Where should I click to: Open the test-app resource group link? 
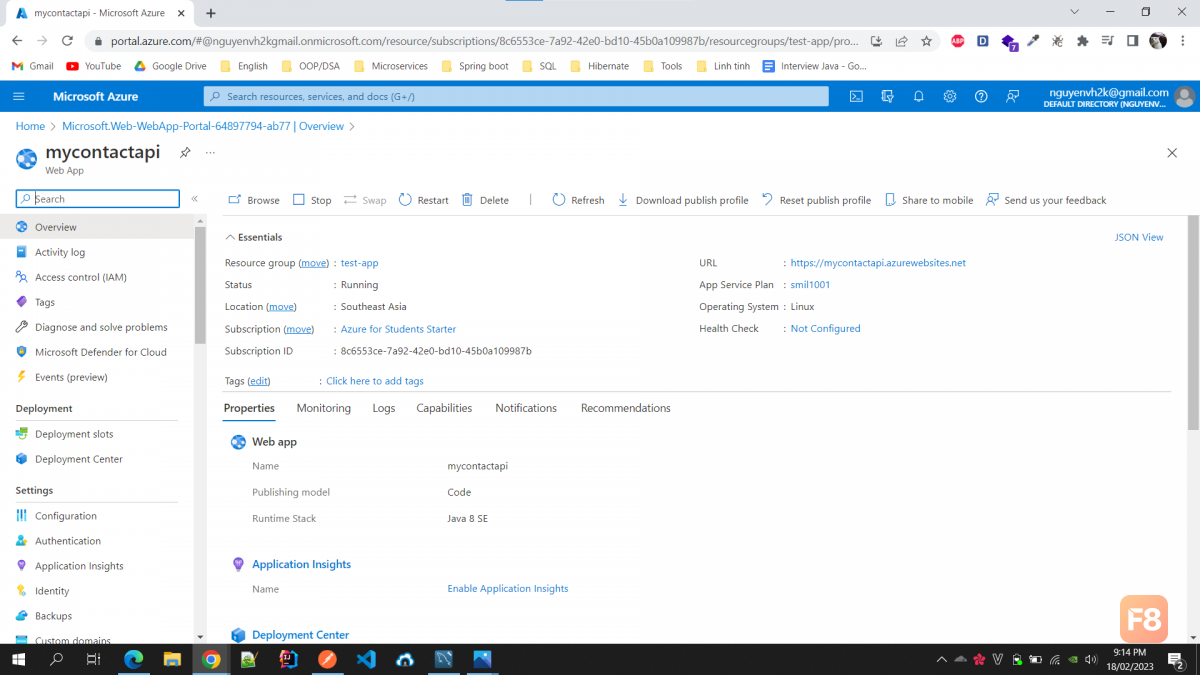coord(359,263)
